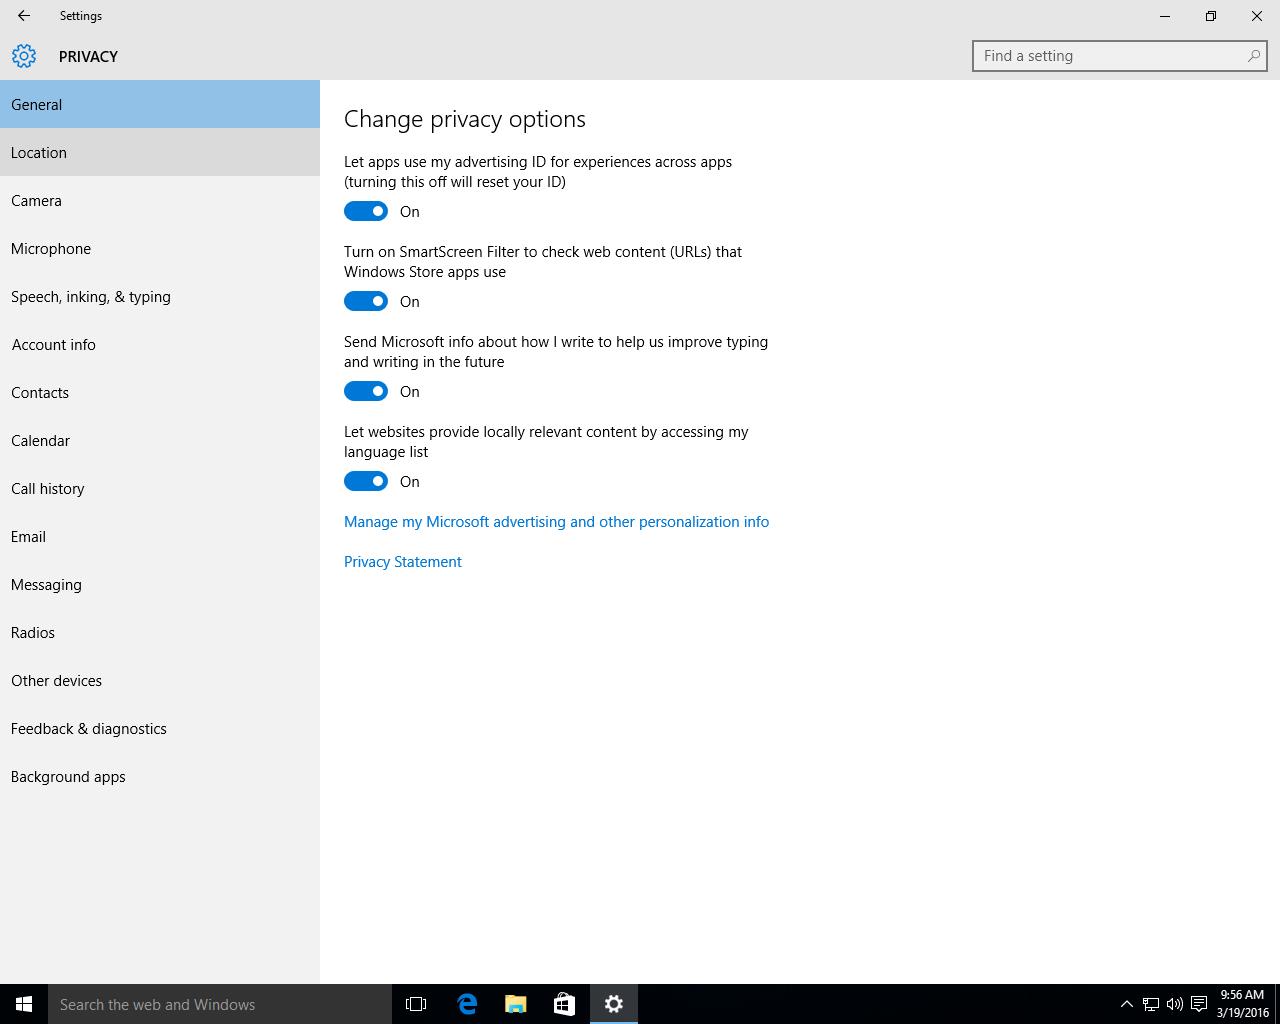The image size is (1280, 1024).
Task: Go back using the back arrow
Action: [x=24, y=16]
